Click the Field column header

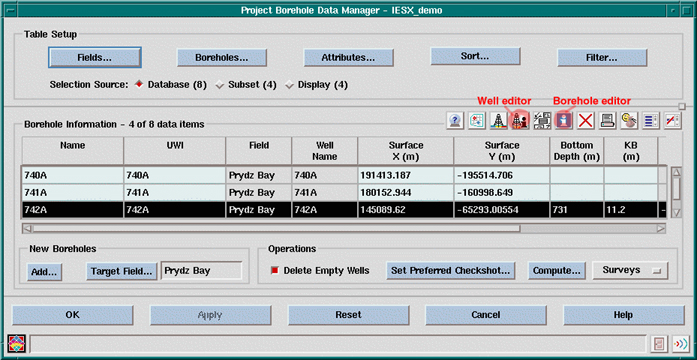click(259, 151)
